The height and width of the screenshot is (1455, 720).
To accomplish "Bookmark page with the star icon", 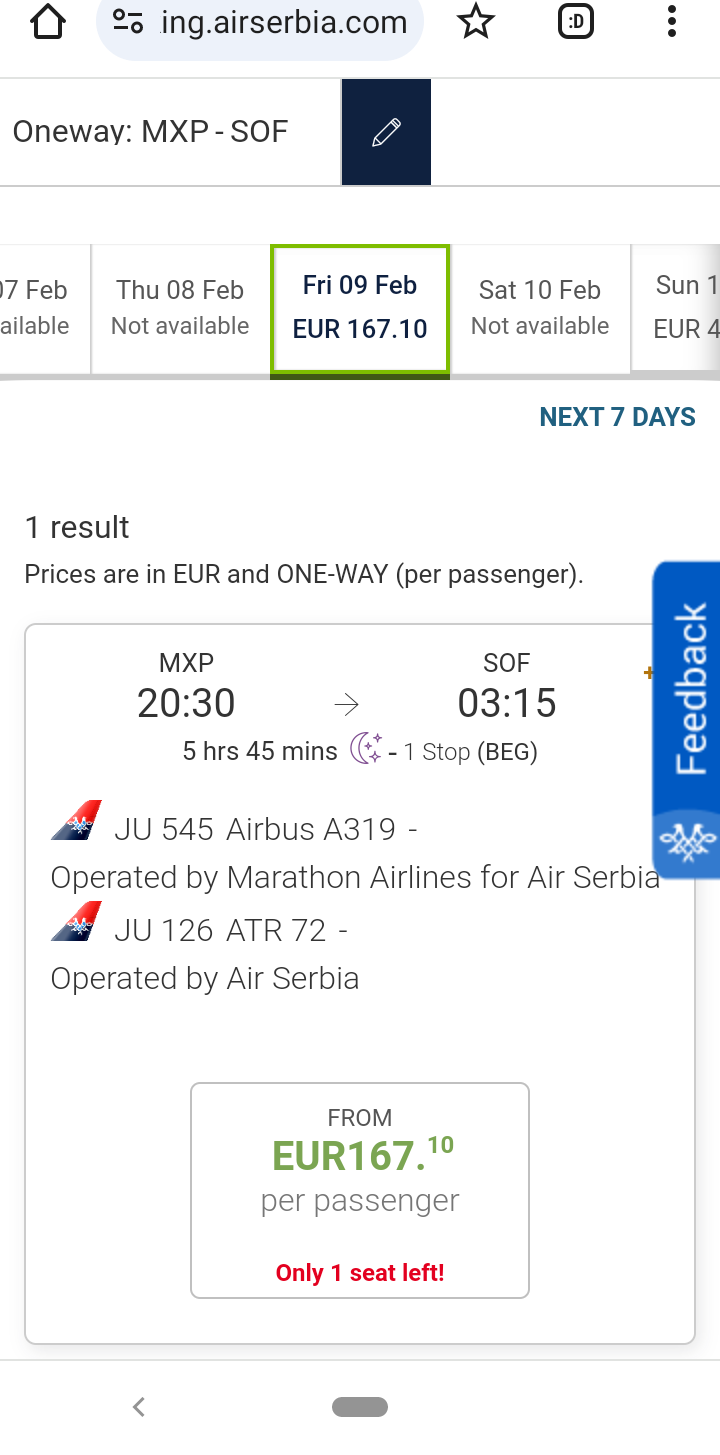I will 476,22.
